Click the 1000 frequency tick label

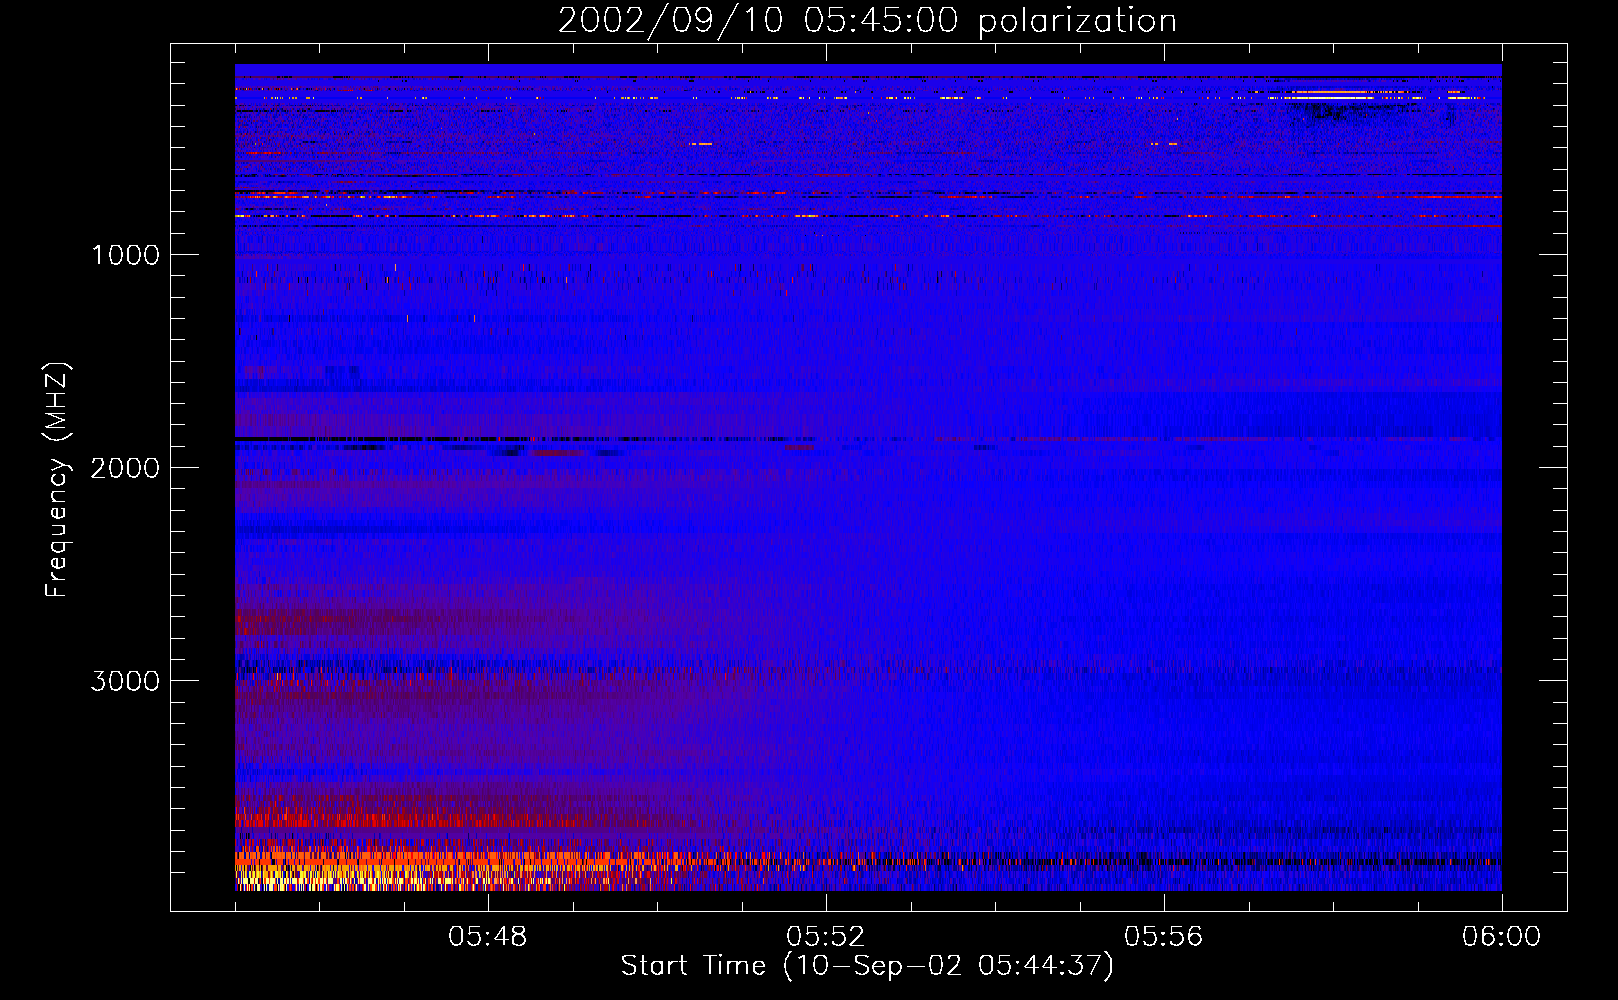coord(125,255)
